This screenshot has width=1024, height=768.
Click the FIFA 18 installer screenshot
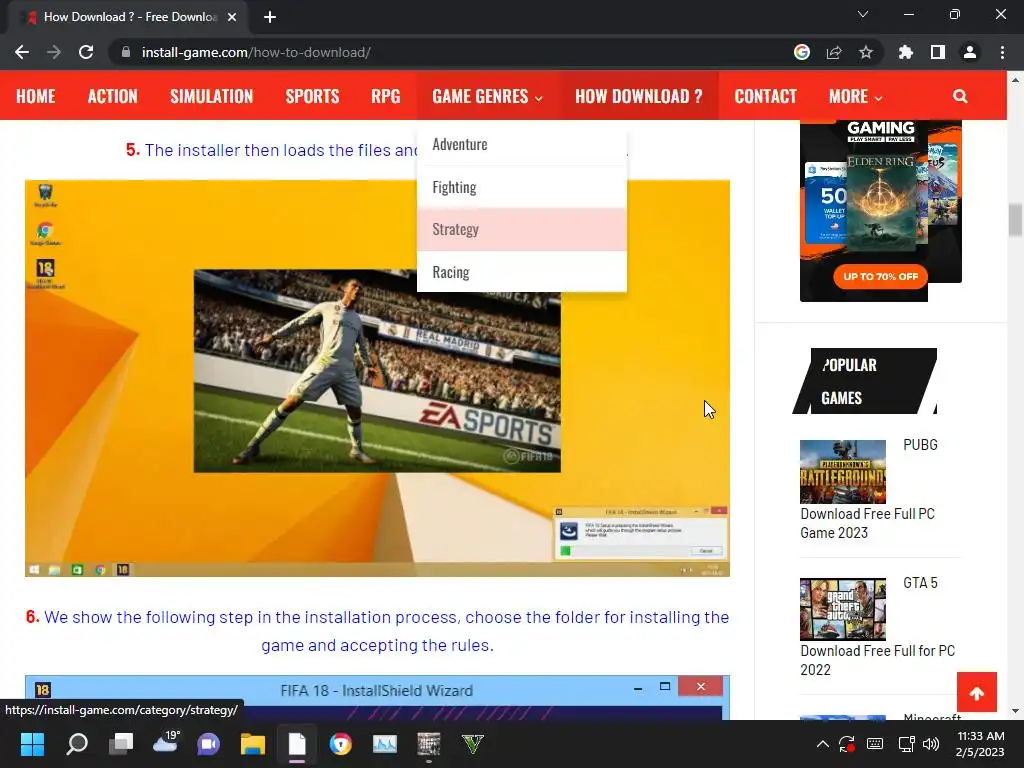[377, 378]
